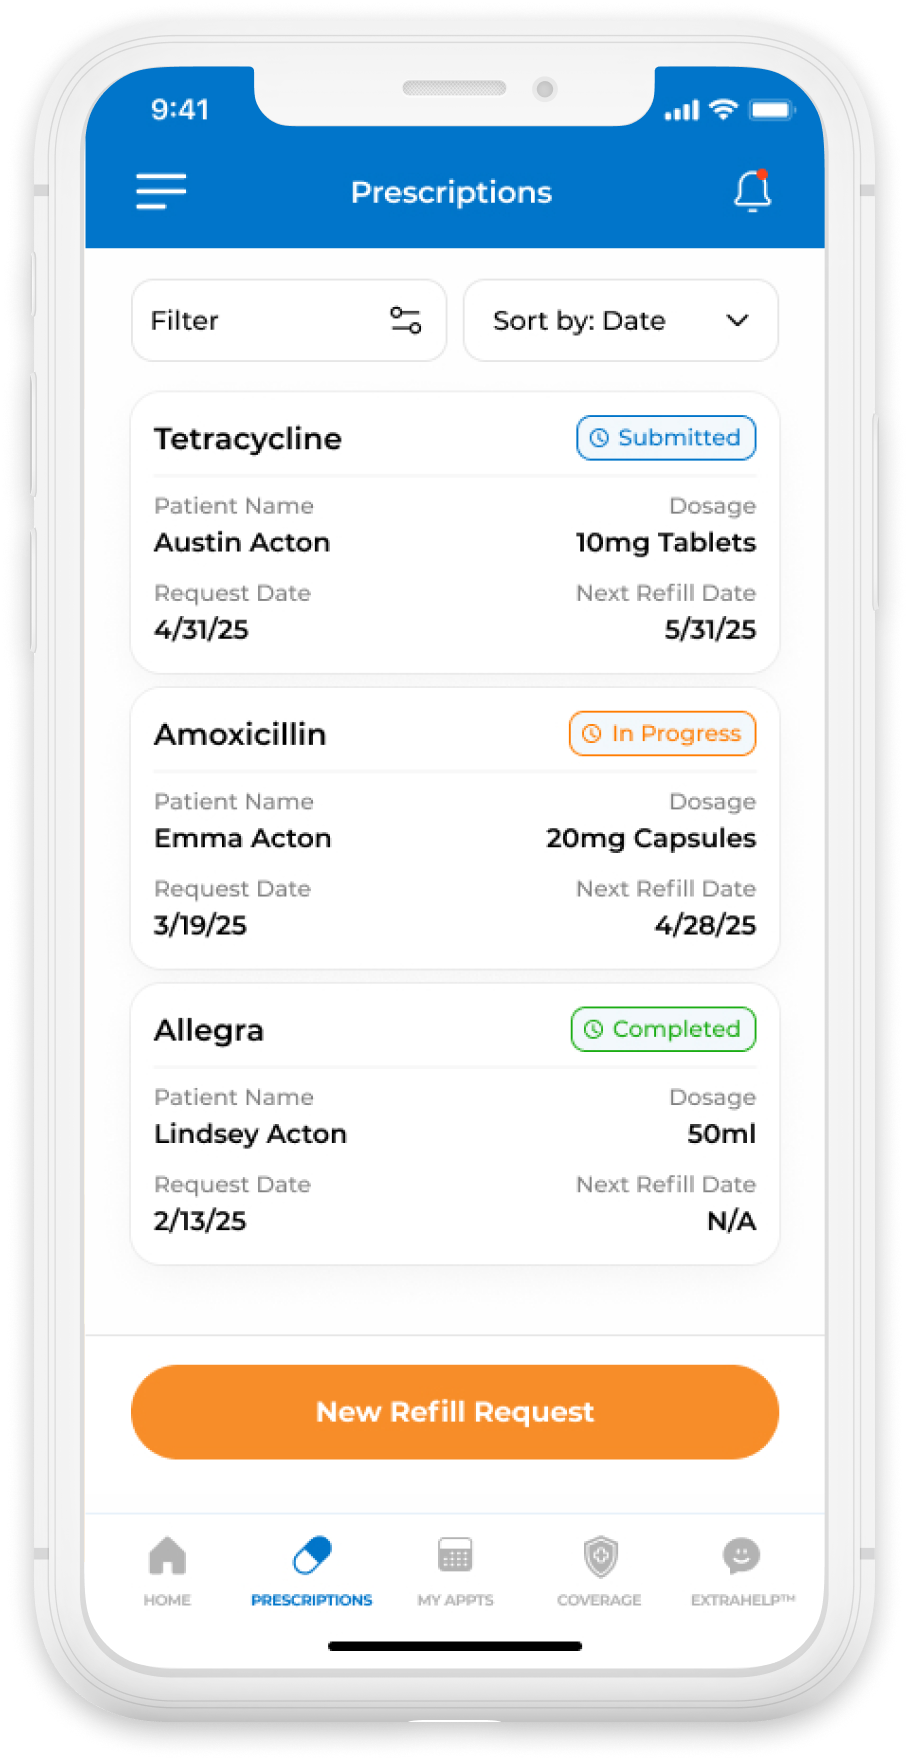Open the Coverage shield icon
This screenshot has height=1761, width=910.
coord(600,1556)
